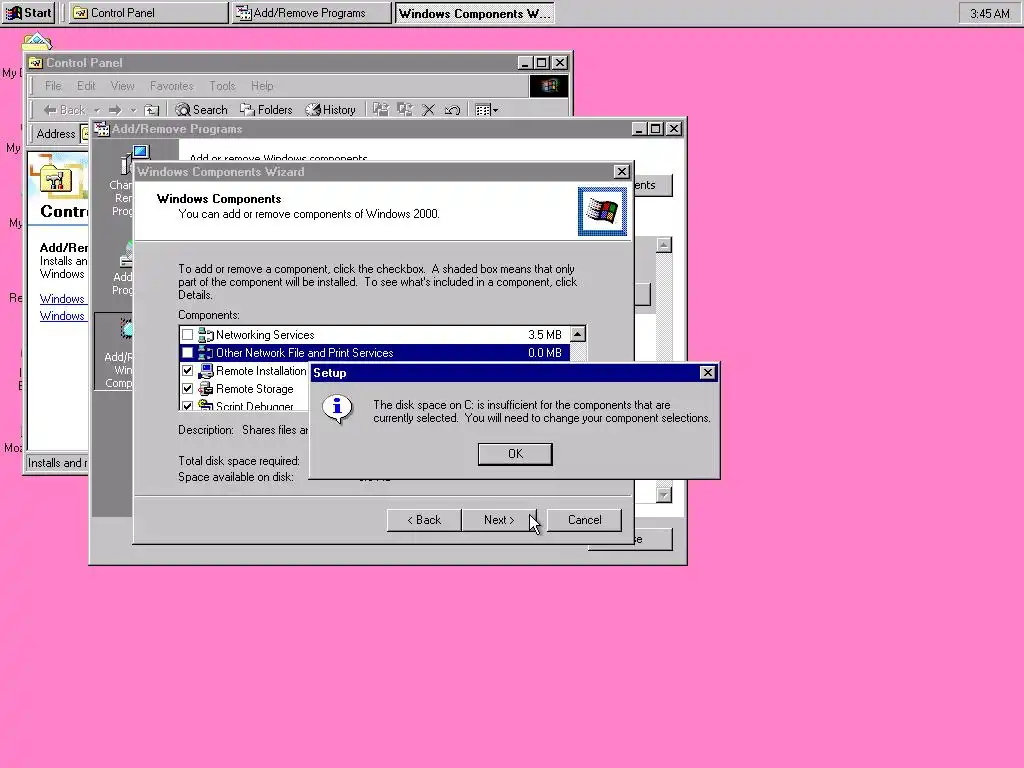Select the Networking Services icon
This screenshot has height=768, width=1024.
pyautogui.click(x=206, y=335)
